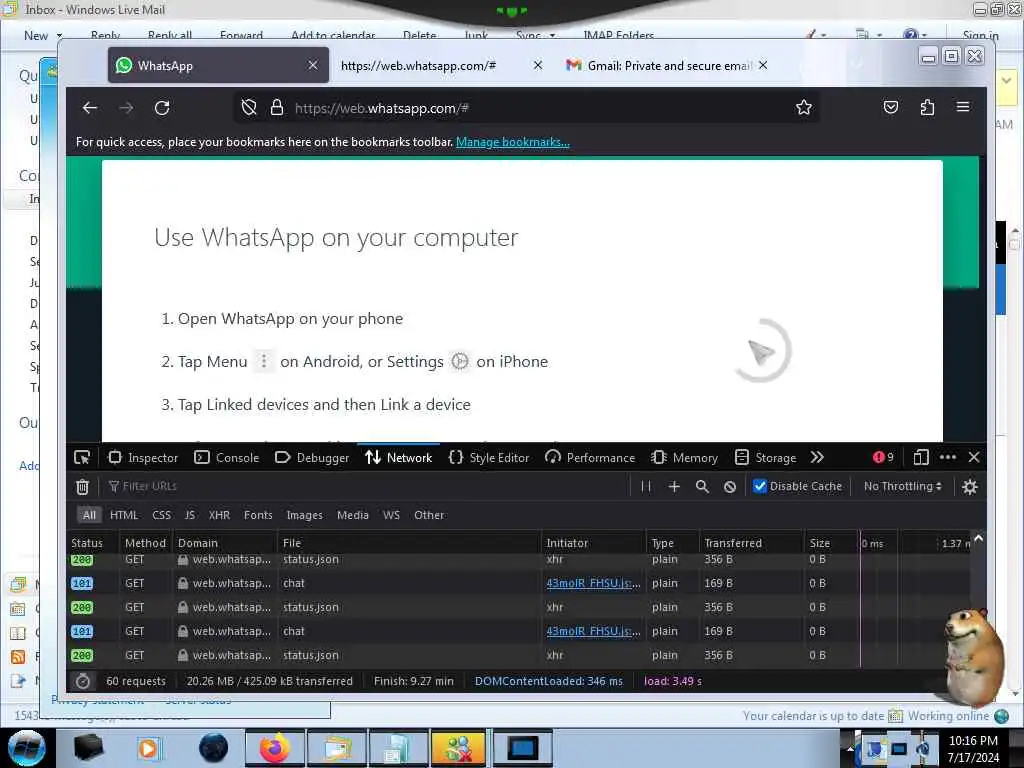Open request blocking icon
The width and height of the screenshot is (1024, 768).
(x=730, y=487)
